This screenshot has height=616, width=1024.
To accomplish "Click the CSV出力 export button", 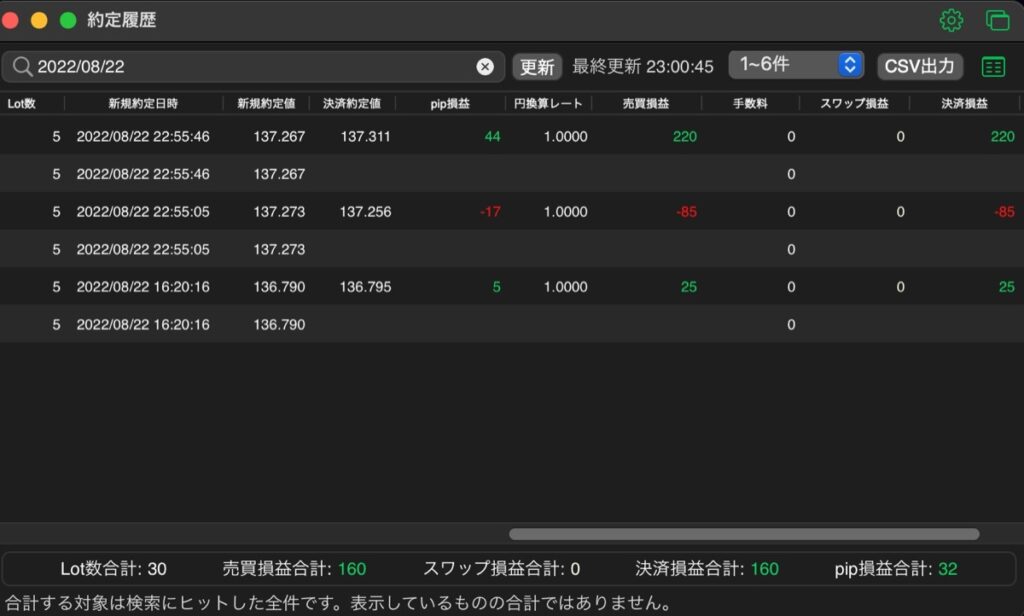I will click(x=920, y=66).
